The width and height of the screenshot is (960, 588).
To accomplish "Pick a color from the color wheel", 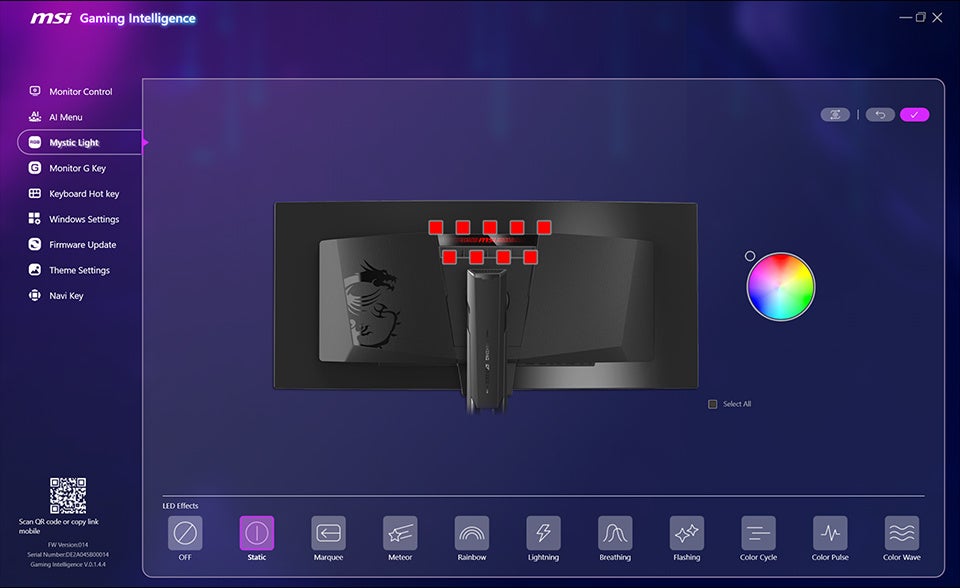I will pos(780,286).
